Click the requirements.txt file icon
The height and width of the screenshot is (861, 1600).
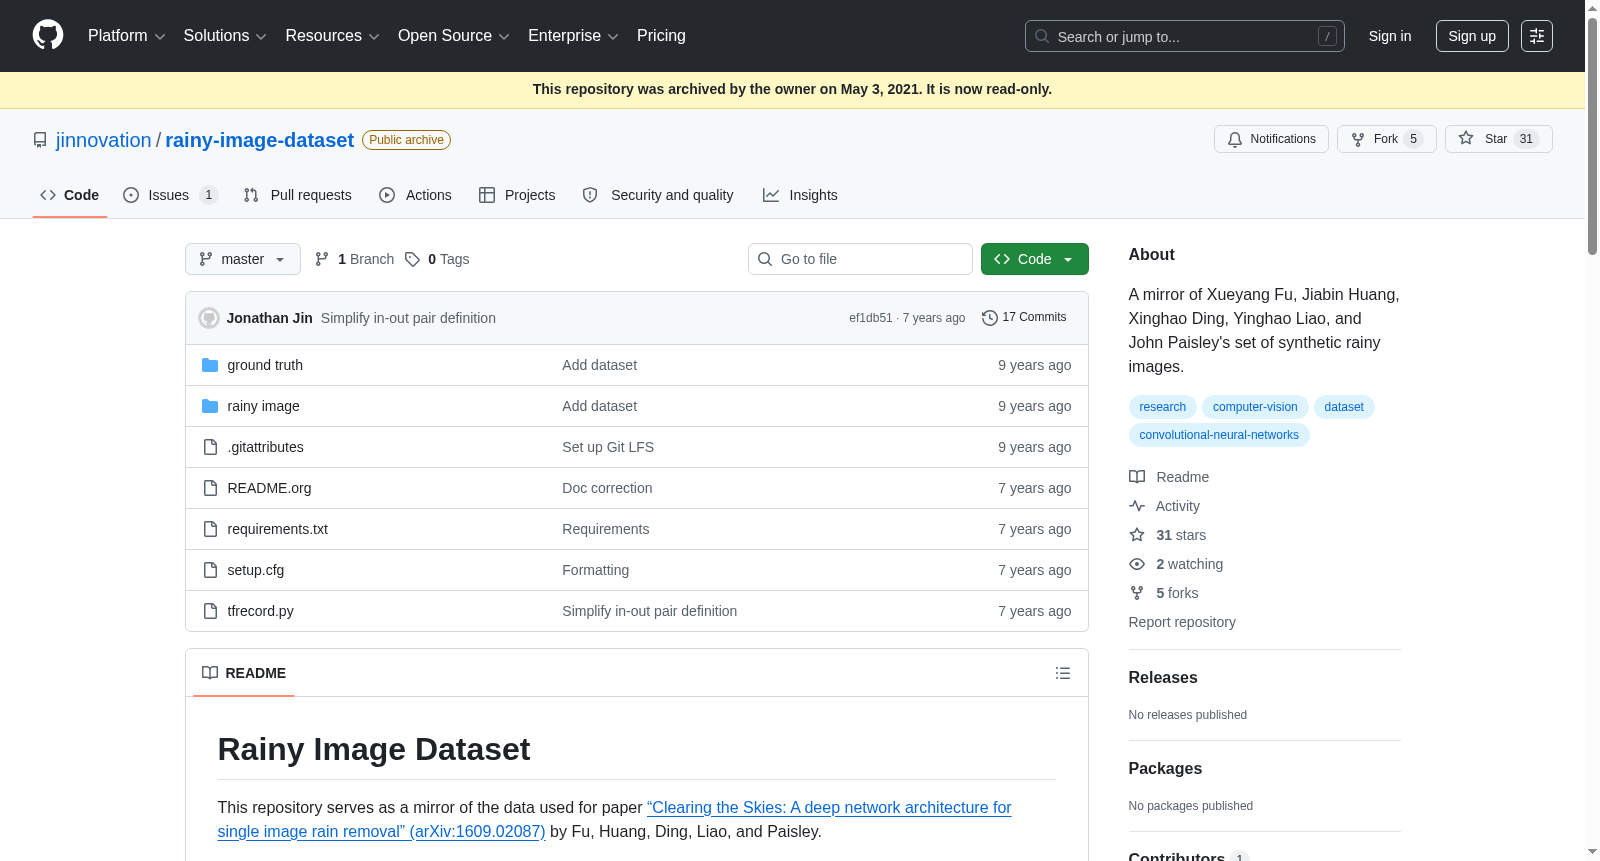(210, 529)
